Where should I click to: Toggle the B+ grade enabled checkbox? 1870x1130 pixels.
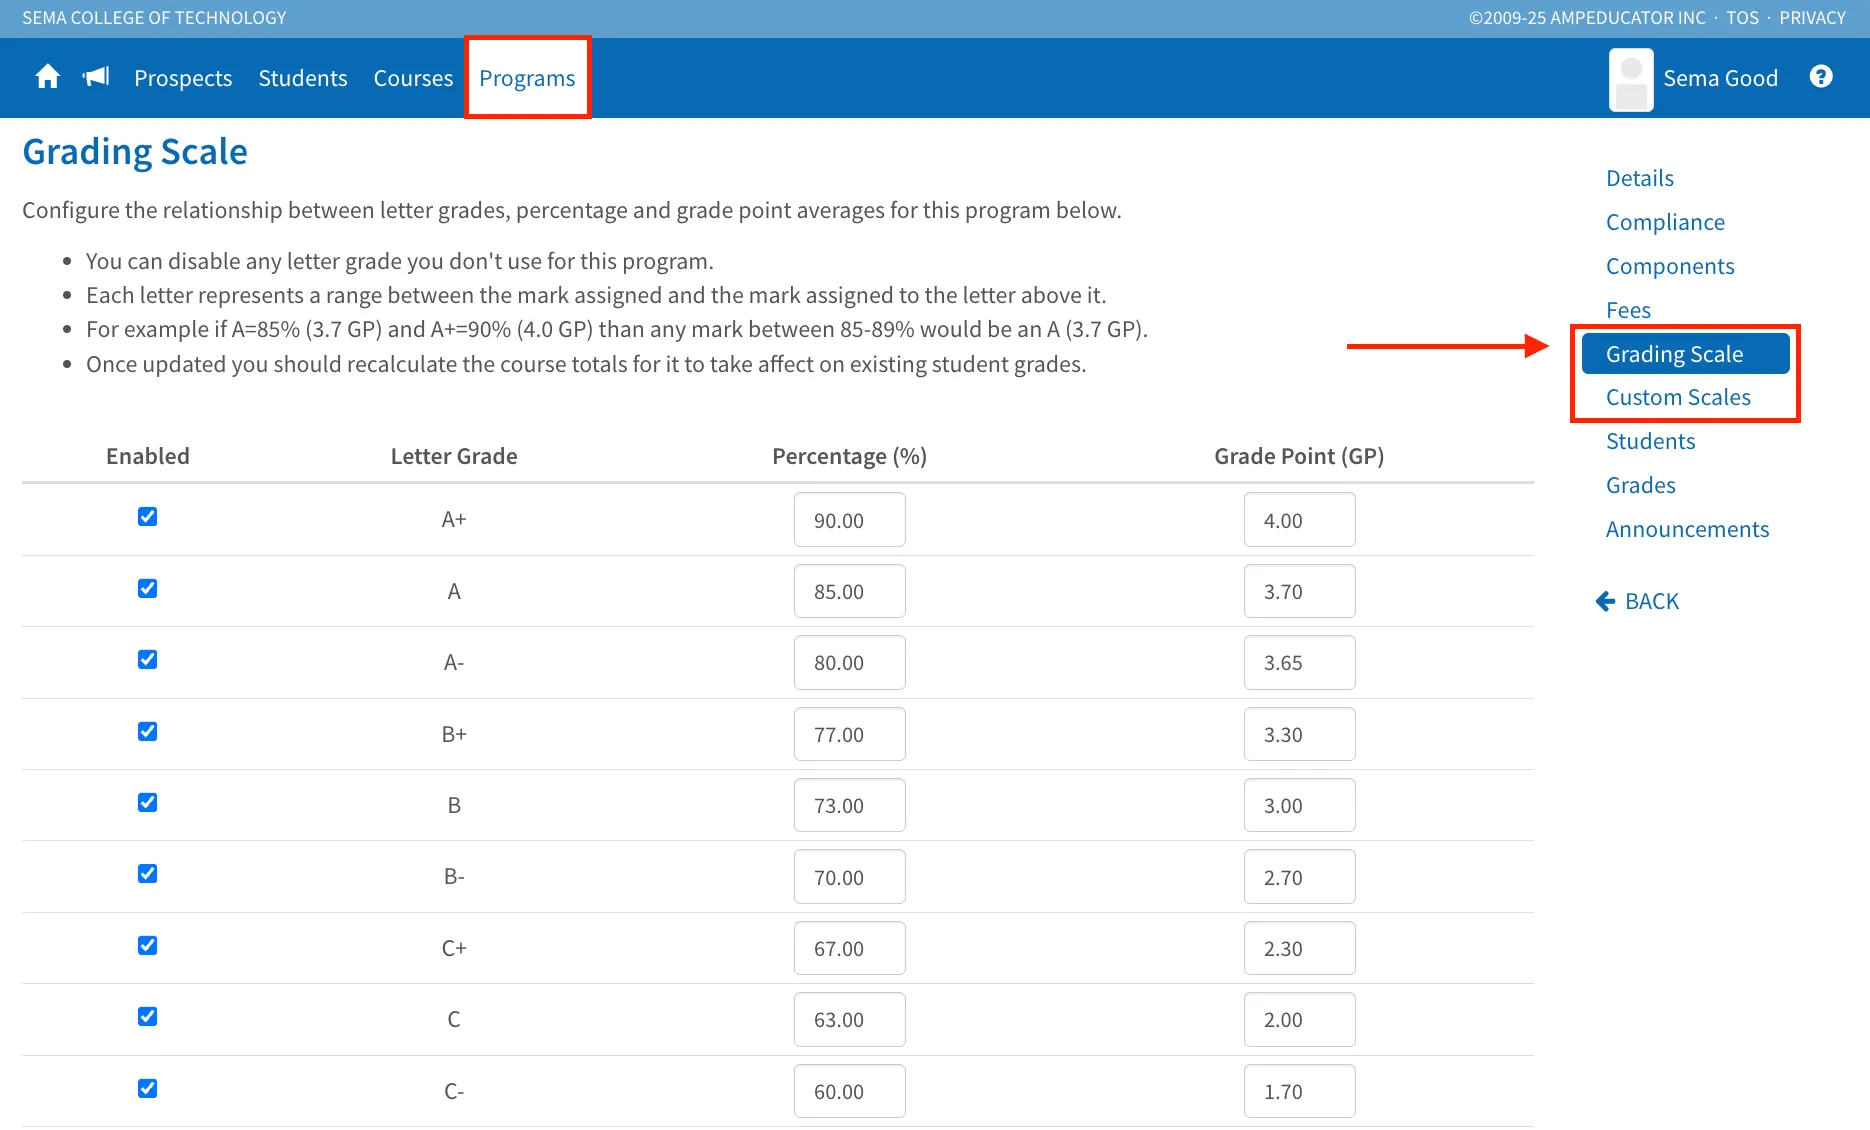[147, 731]
